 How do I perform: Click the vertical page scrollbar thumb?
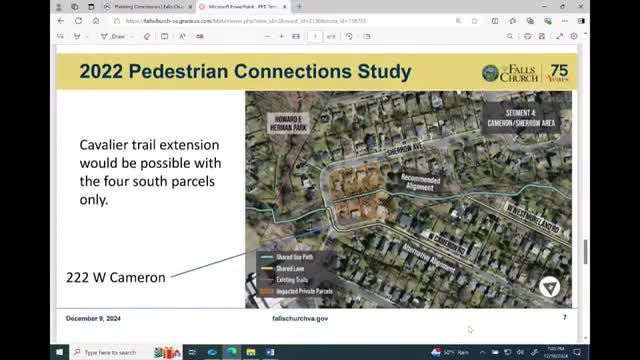[586, 251]
